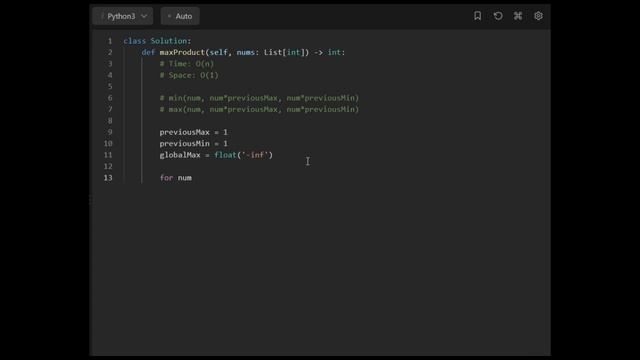The image size is (640, 360).
Task: Click the Auto mode button
Action: point(180,16)
